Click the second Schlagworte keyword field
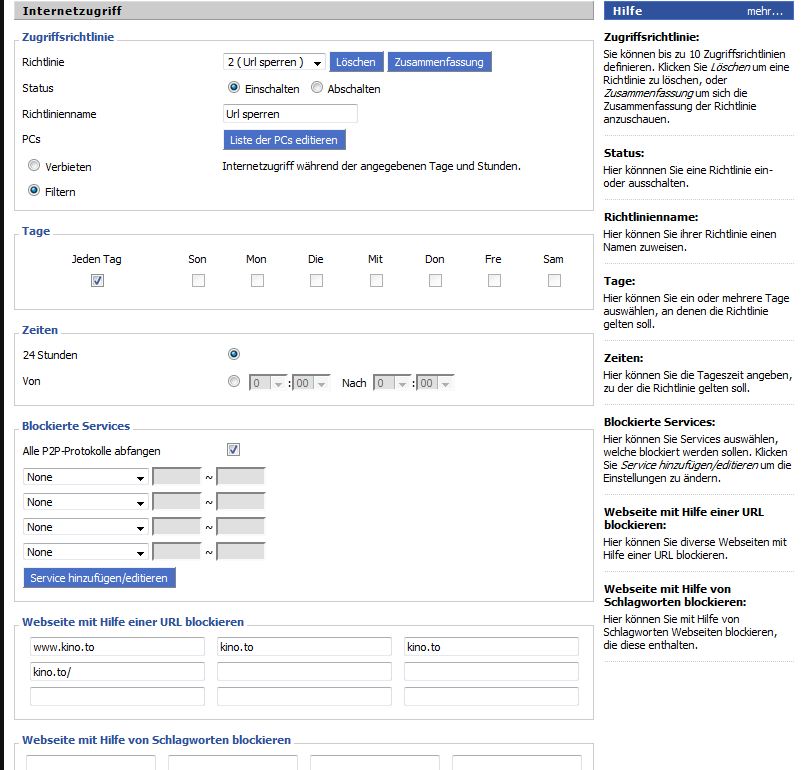This screenshot has width=803, height=770. pos(233,762)
